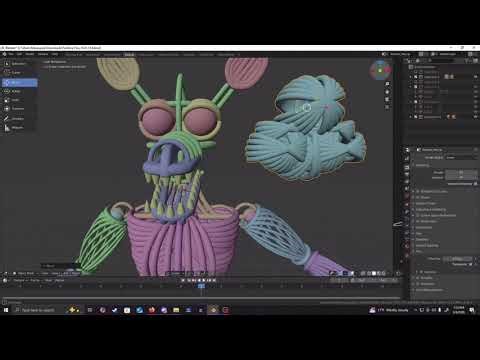Switch perspective/orthographic view grid icon
The height and width of the screenshot is (360, 480).
(x=387, y=107)
